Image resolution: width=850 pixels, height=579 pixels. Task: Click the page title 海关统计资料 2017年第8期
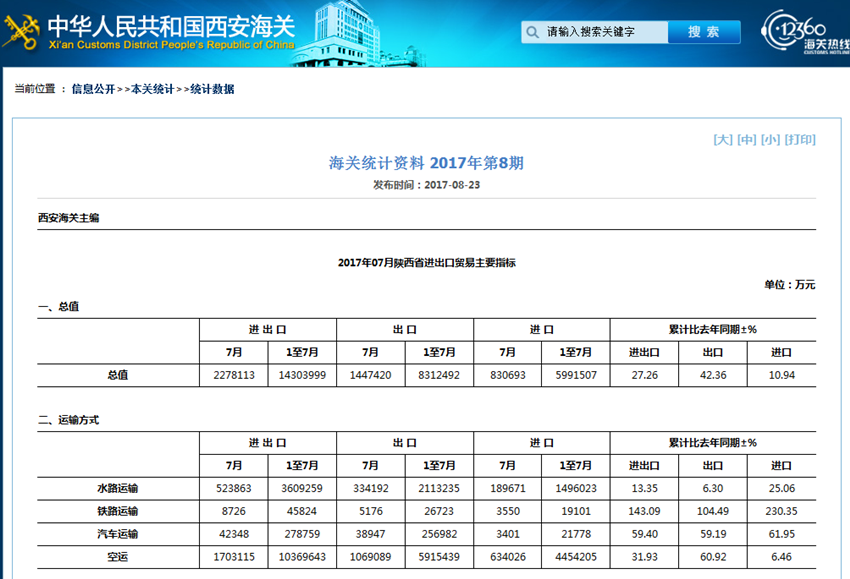426,163
